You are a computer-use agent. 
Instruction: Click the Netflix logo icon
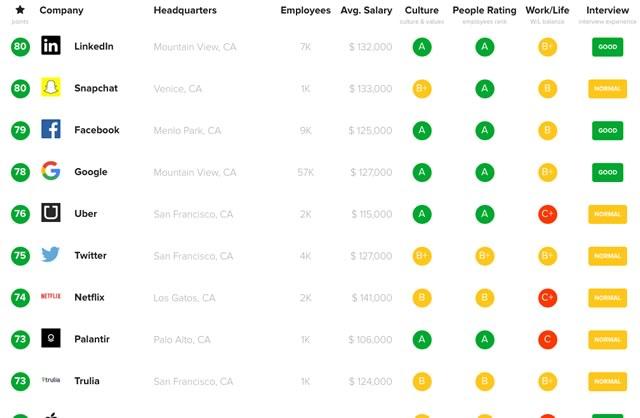point(51,297)
